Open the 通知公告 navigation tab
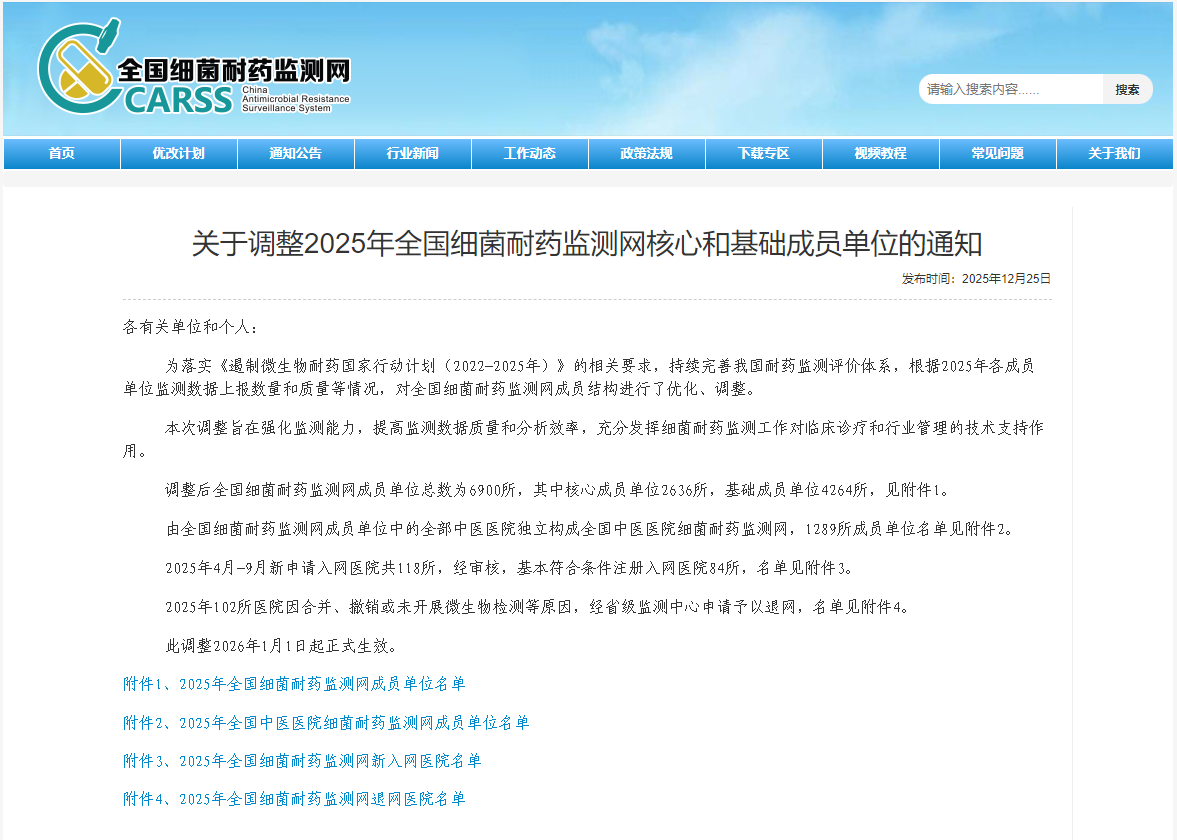 295,153
